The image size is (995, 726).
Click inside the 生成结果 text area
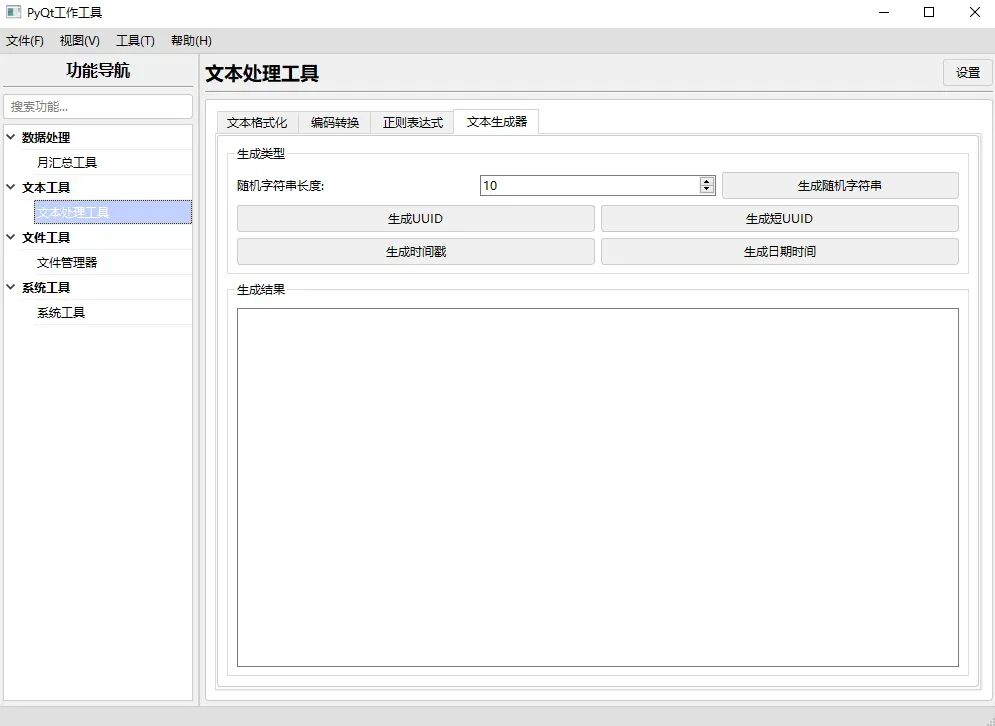(598, 487)
